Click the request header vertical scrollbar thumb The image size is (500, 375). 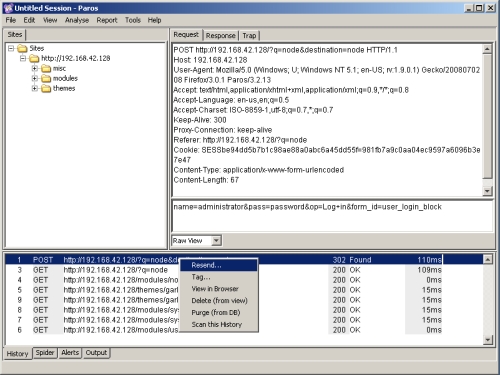[x=487, y=116]
